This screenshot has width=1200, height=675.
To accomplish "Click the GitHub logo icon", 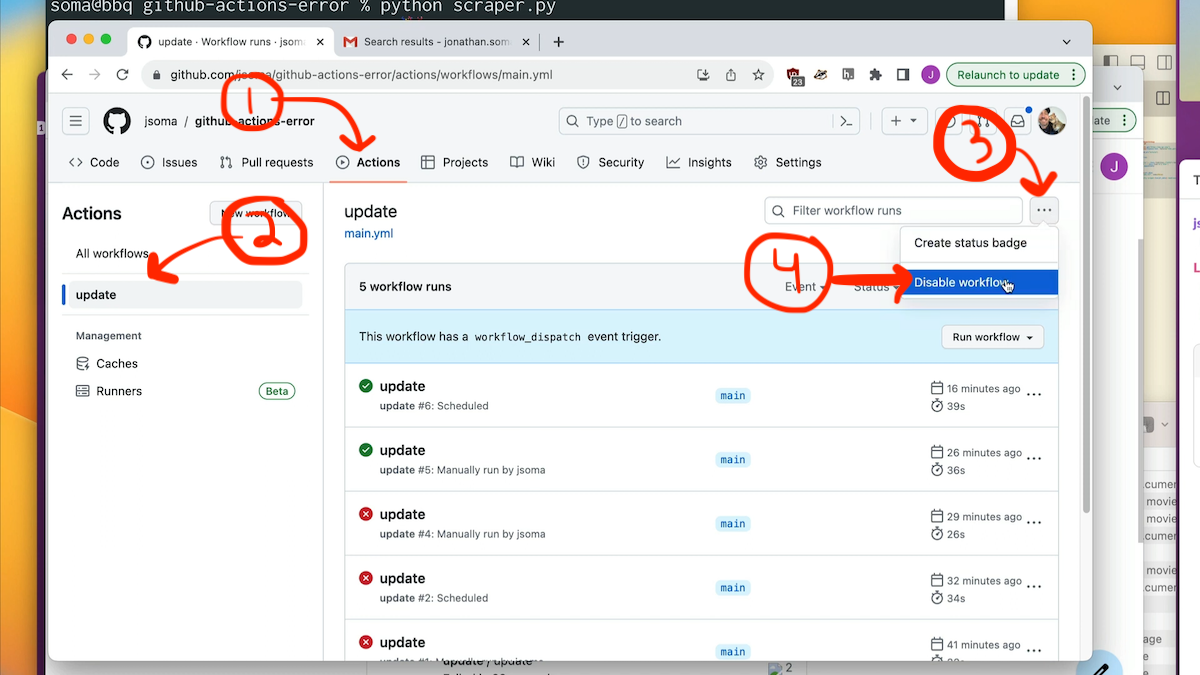I will pos(116,121).
